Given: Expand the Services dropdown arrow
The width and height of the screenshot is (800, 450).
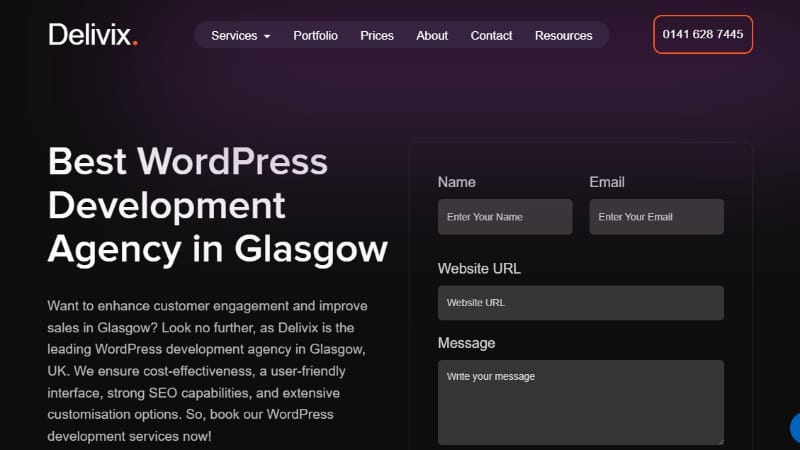Looking at the screenshot, I should click(x=267, y=36).
